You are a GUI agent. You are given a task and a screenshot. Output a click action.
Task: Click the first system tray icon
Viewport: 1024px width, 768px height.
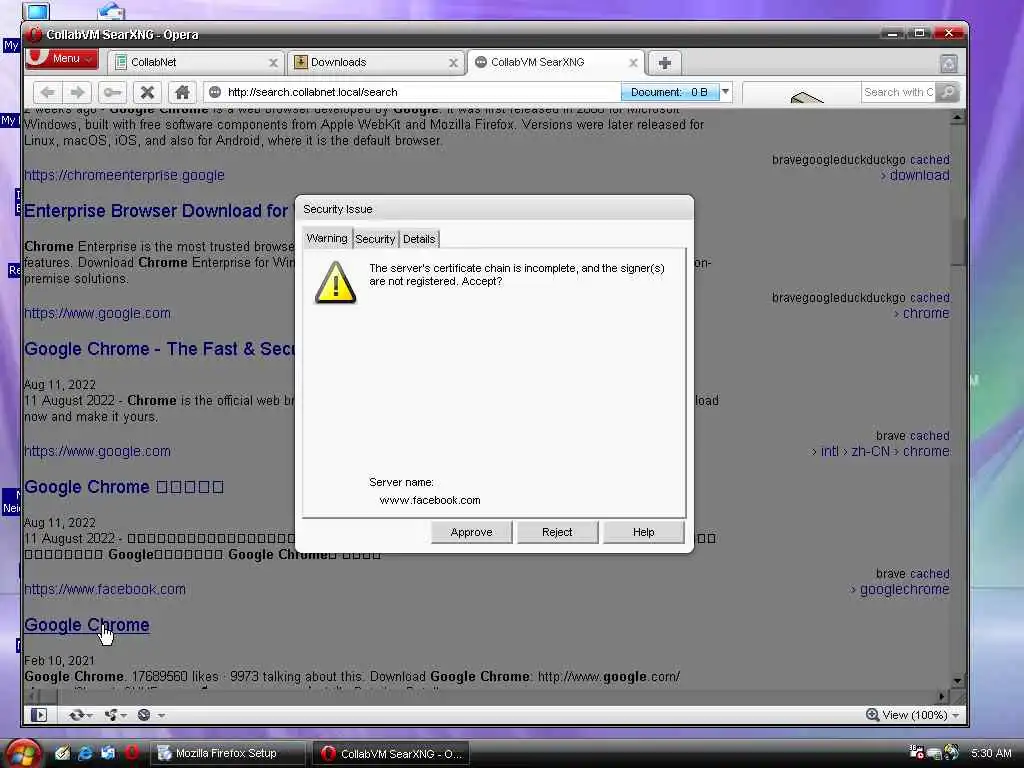(916, 752)
